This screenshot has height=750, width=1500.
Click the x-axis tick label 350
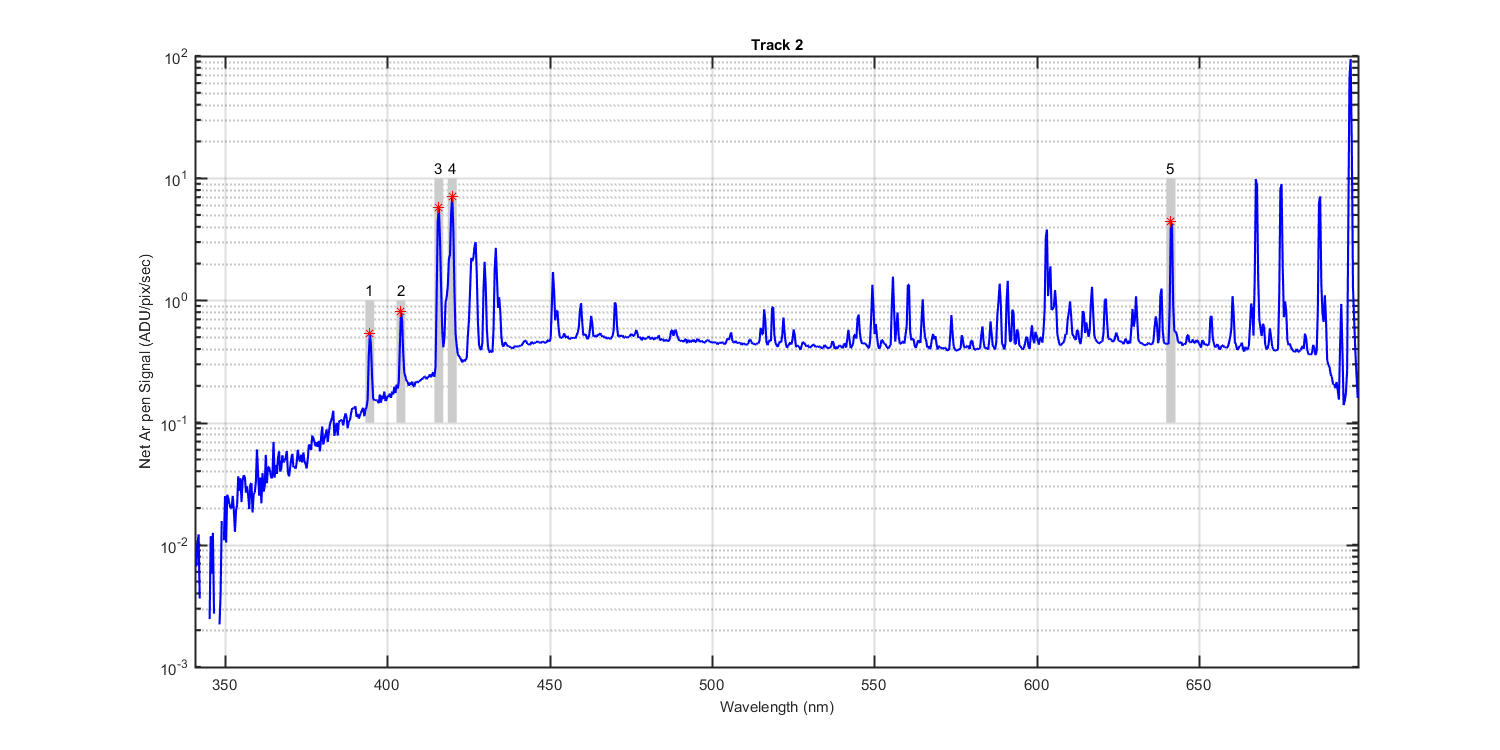pyautogui.click(x=226, y=685)
